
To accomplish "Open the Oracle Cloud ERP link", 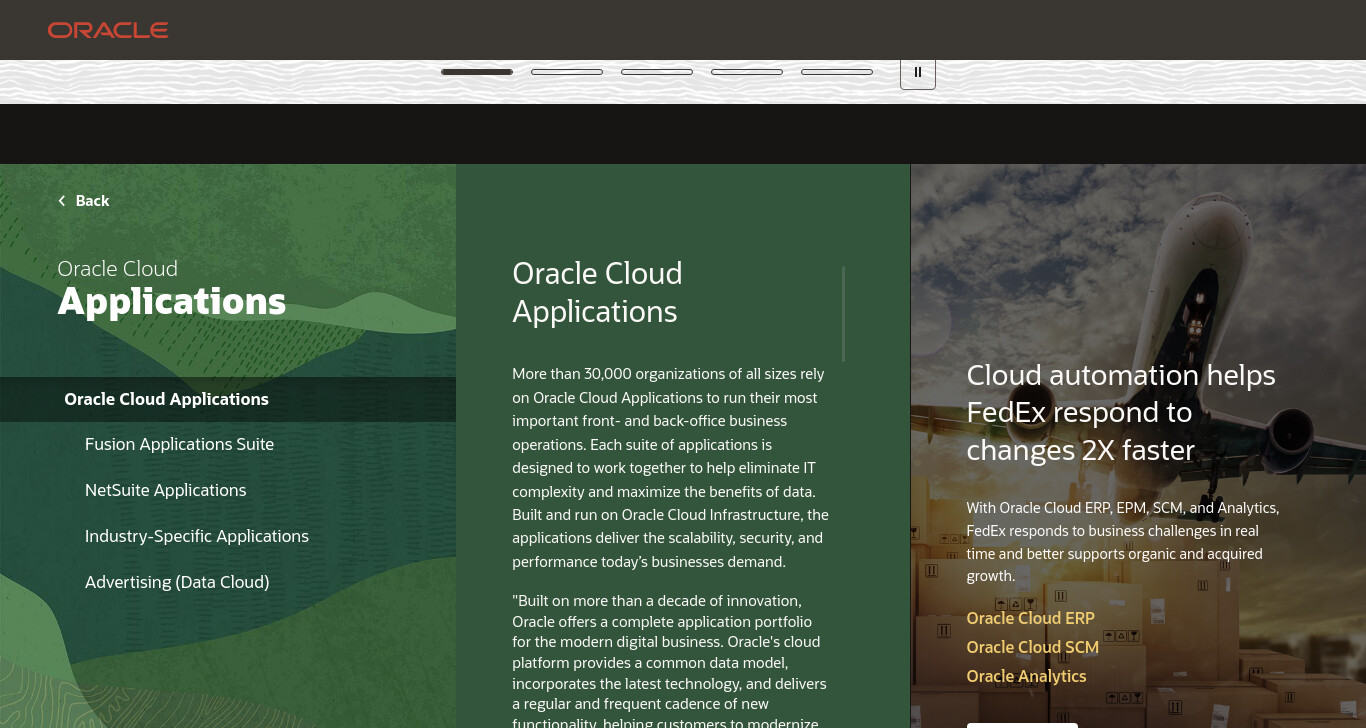I will tap(1031, 618).
